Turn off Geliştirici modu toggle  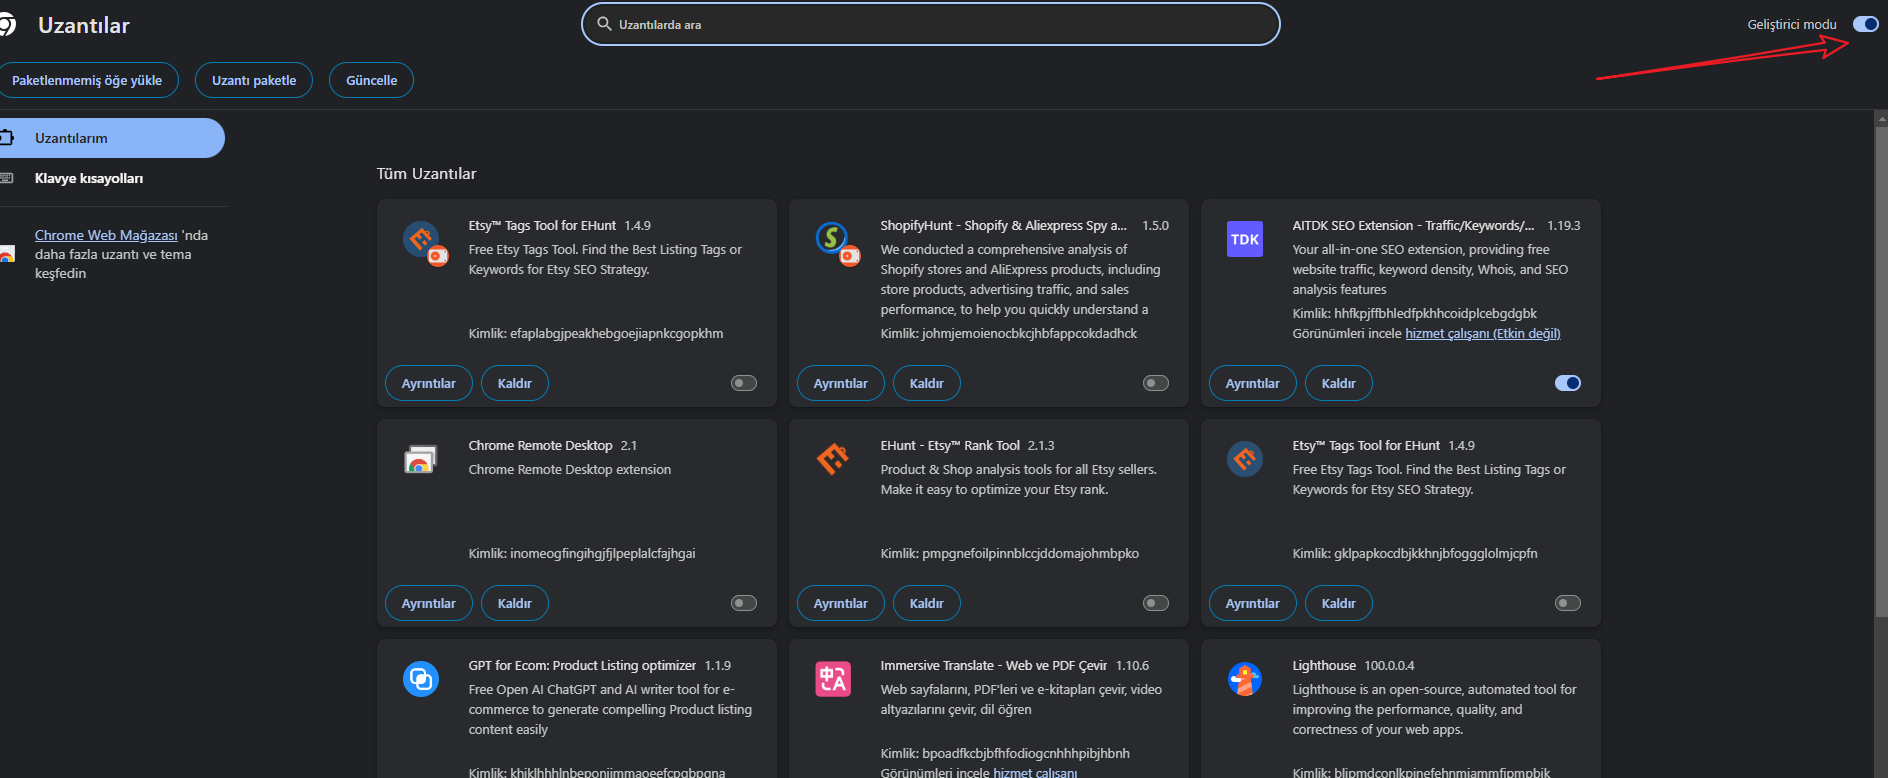pos(1865,24)
